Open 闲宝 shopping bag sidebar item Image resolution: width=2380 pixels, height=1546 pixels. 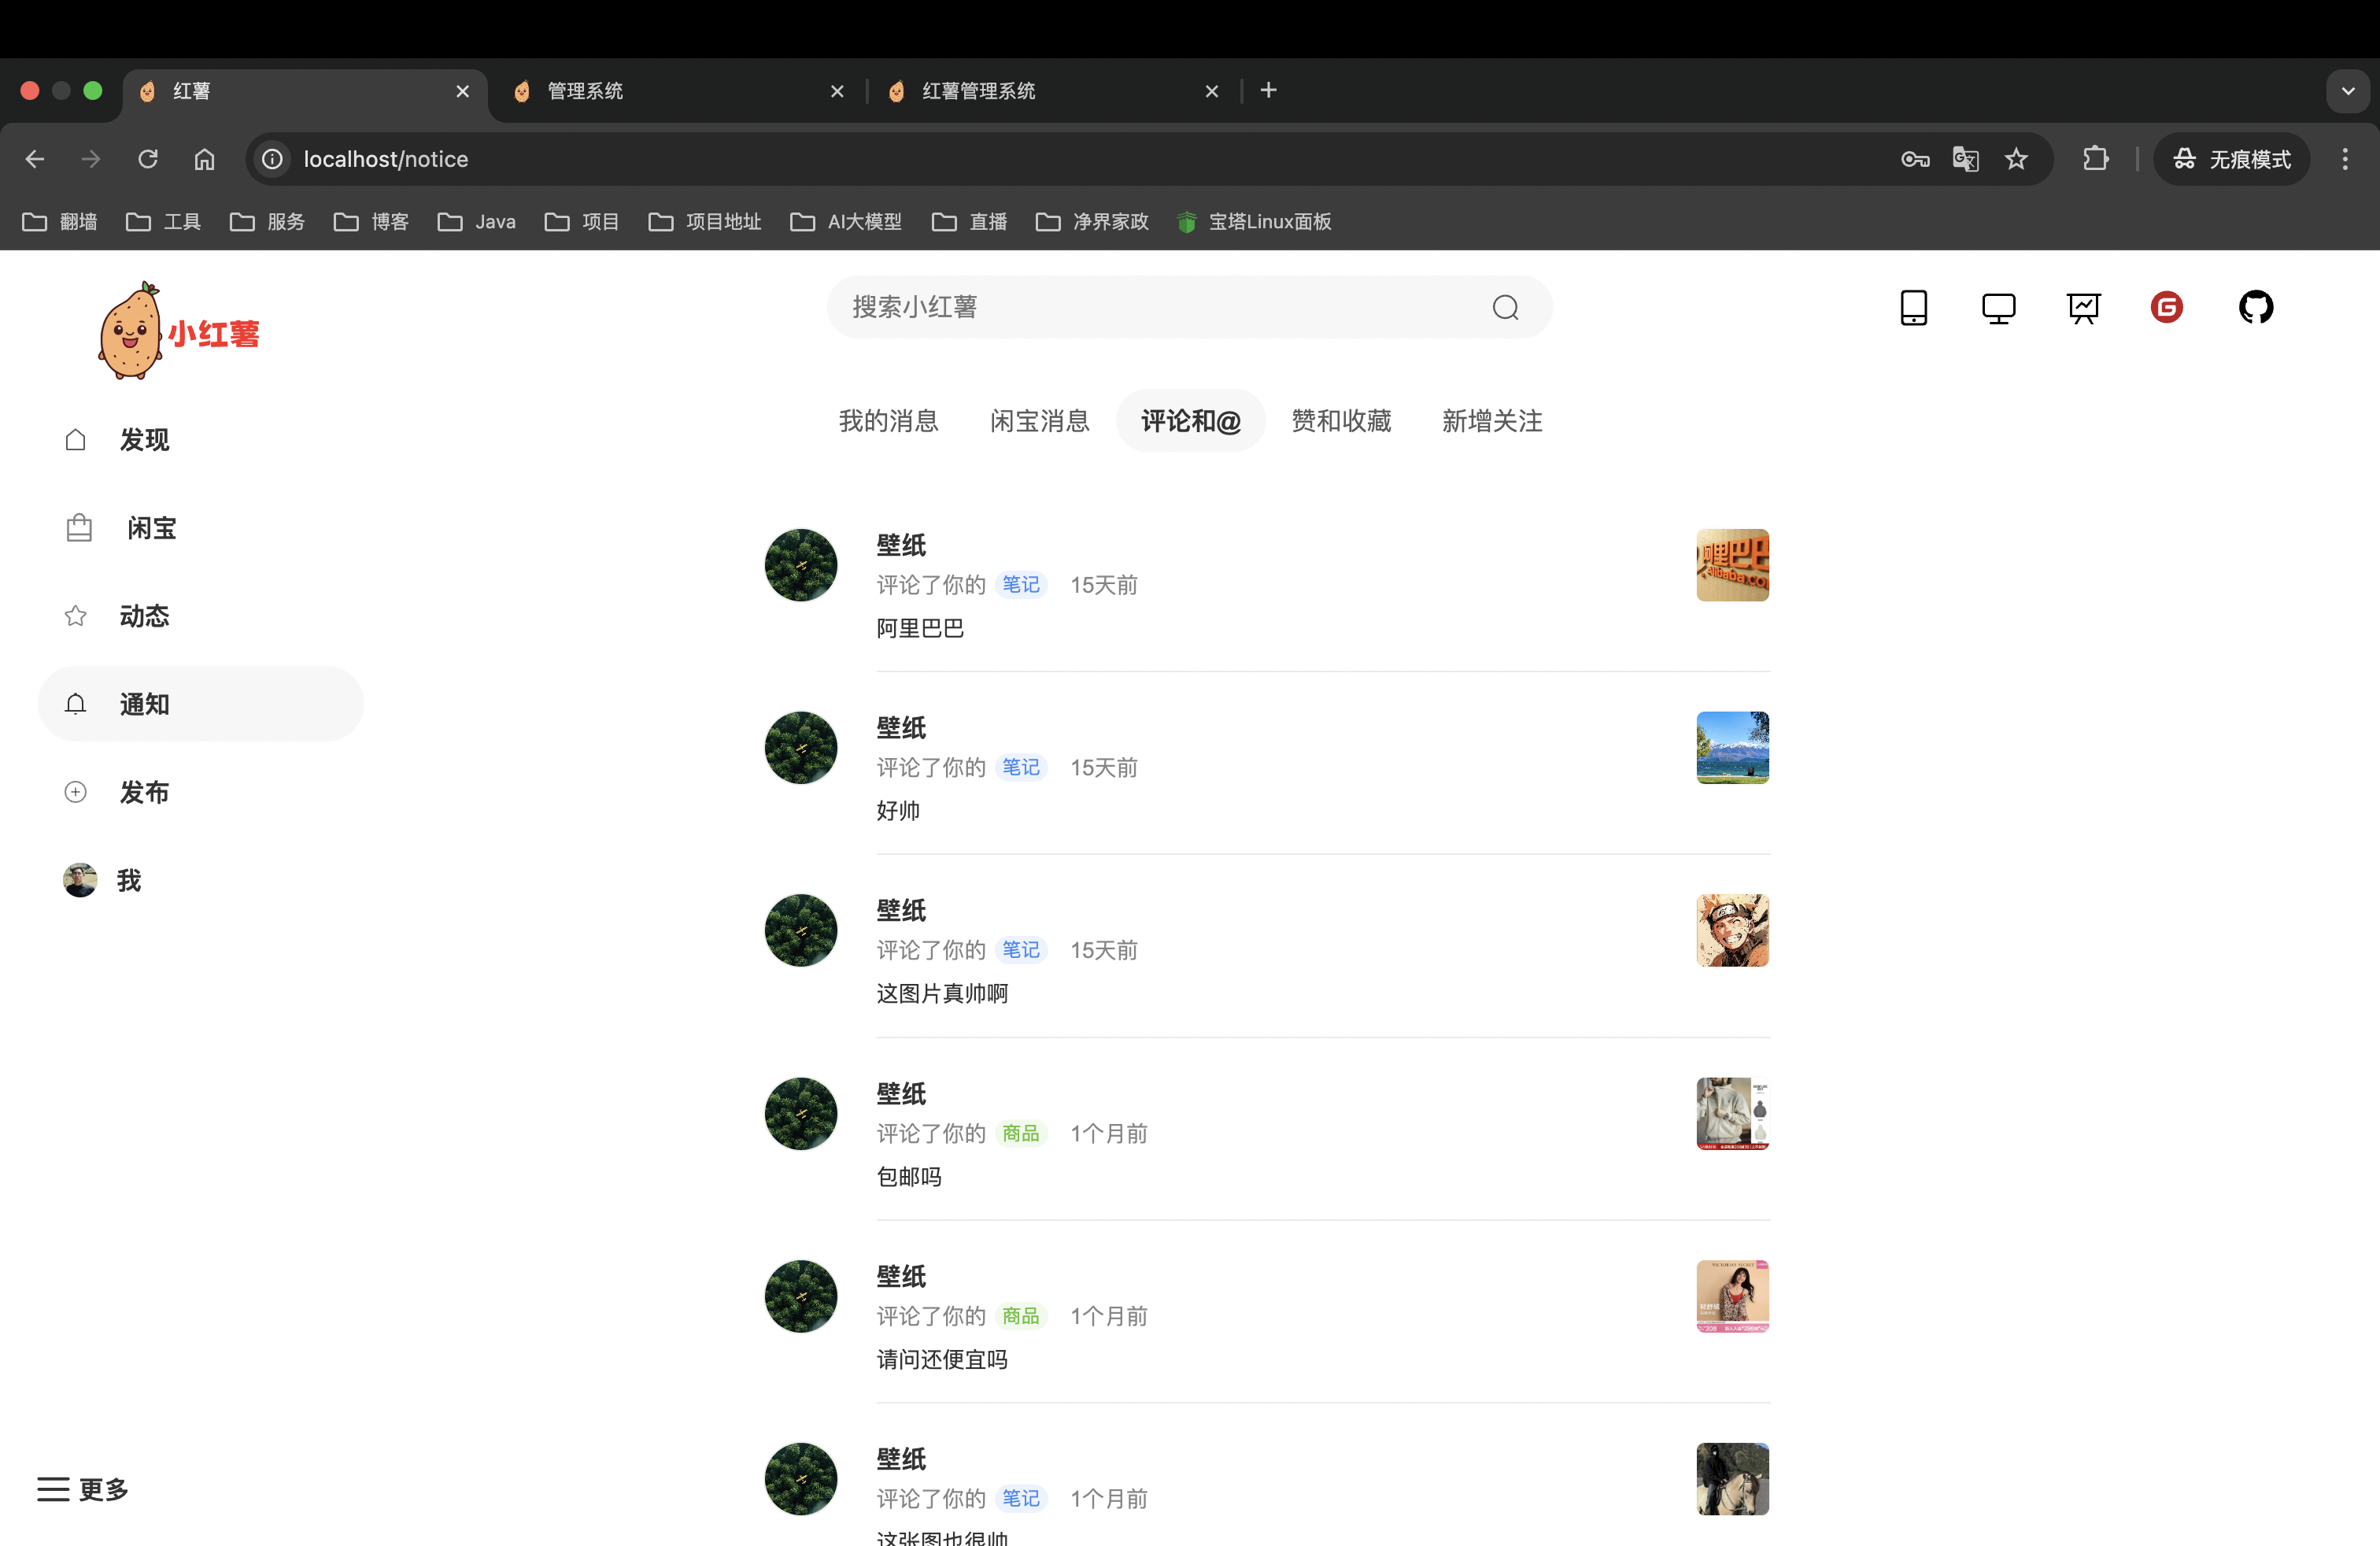150,528
